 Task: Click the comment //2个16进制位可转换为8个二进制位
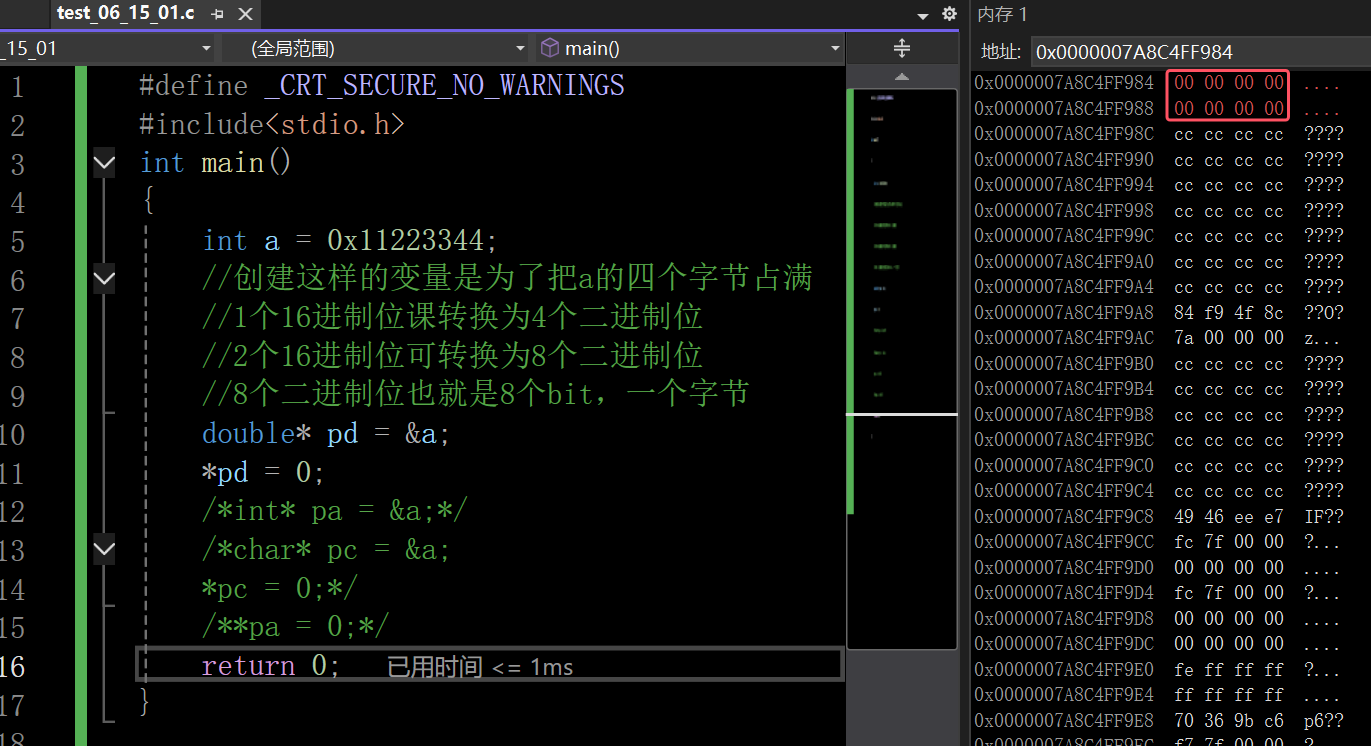click(x=452, y=356)
